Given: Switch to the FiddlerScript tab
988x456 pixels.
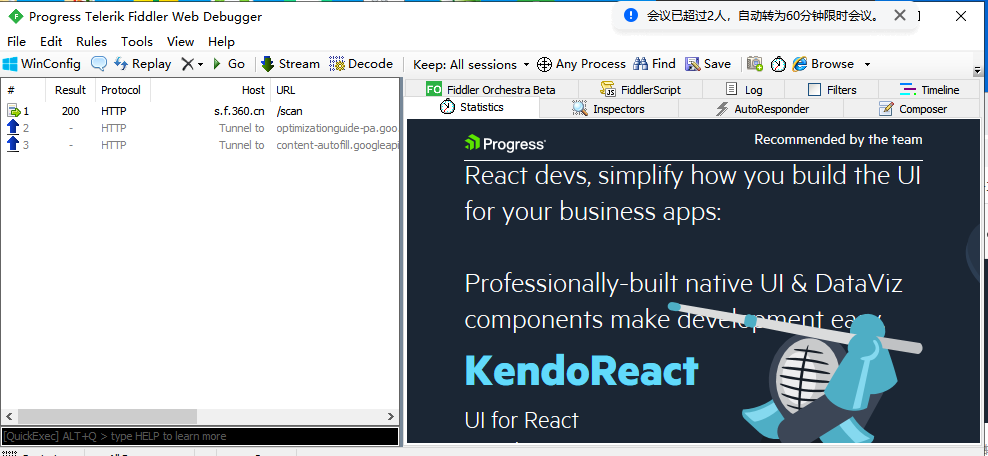Looking at the screenshot, I should [x=640, y=89].
